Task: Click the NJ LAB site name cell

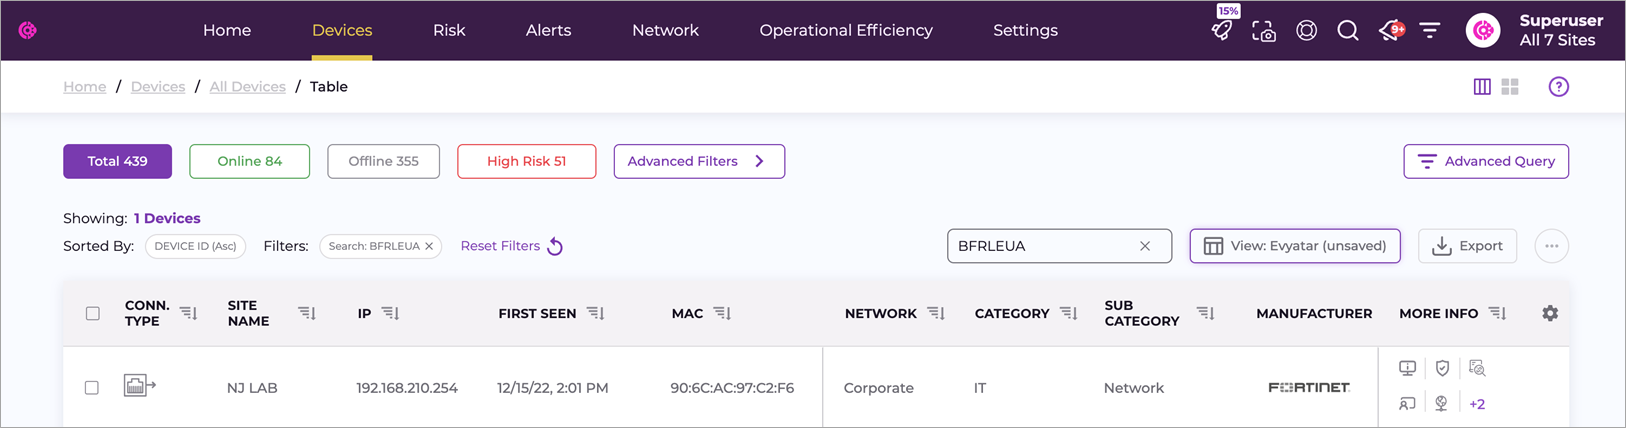Action: (x=252, y=388)
